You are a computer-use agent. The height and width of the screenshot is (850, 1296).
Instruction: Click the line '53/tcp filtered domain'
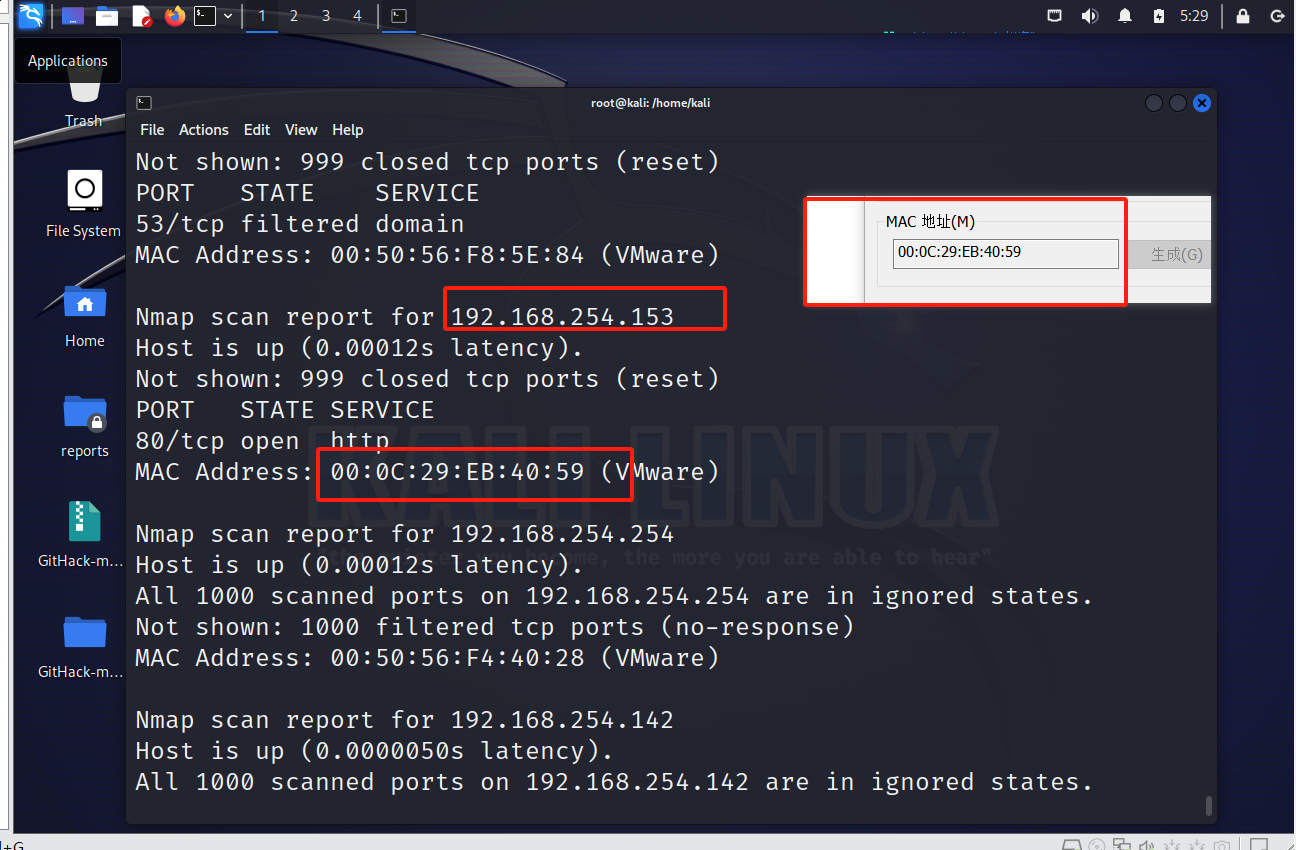pos(300,224)
